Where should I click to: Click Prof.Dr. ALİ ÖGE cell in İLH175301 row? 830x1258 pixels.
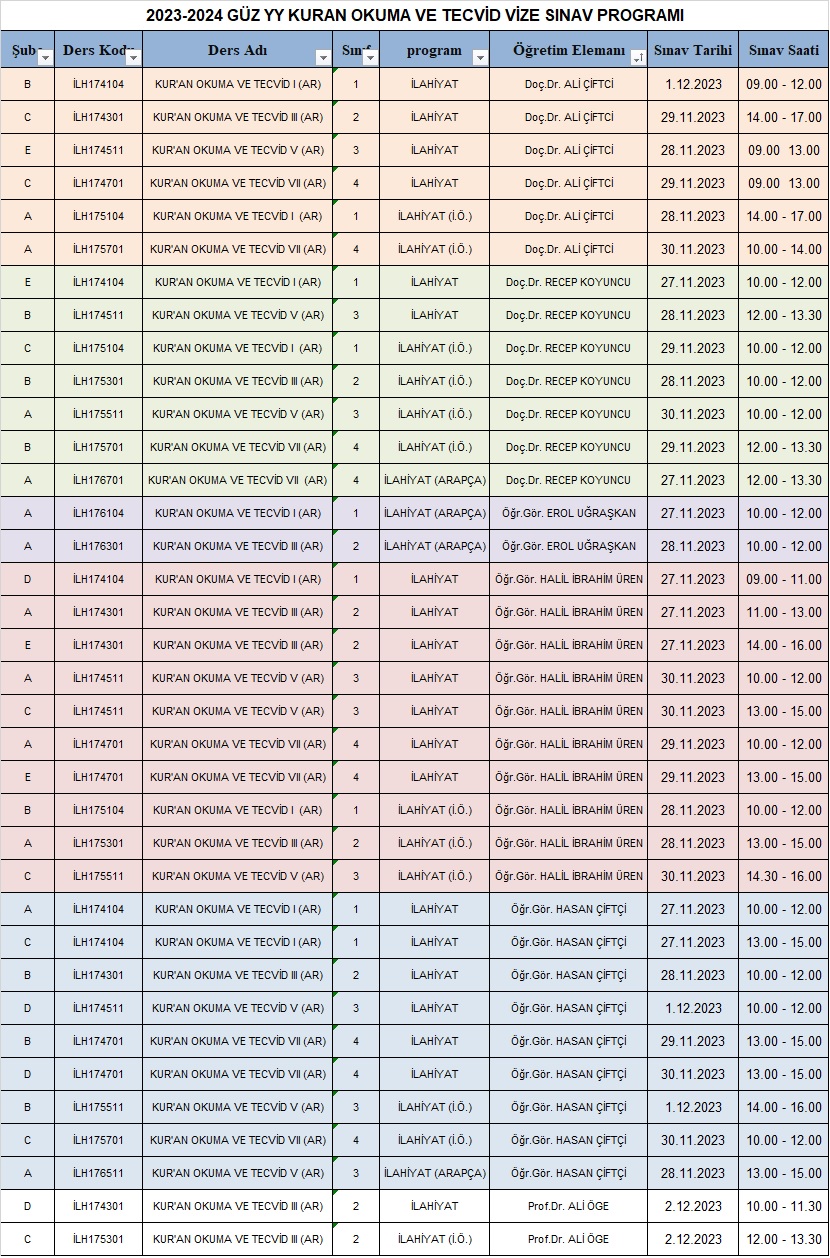(568, 1239)
